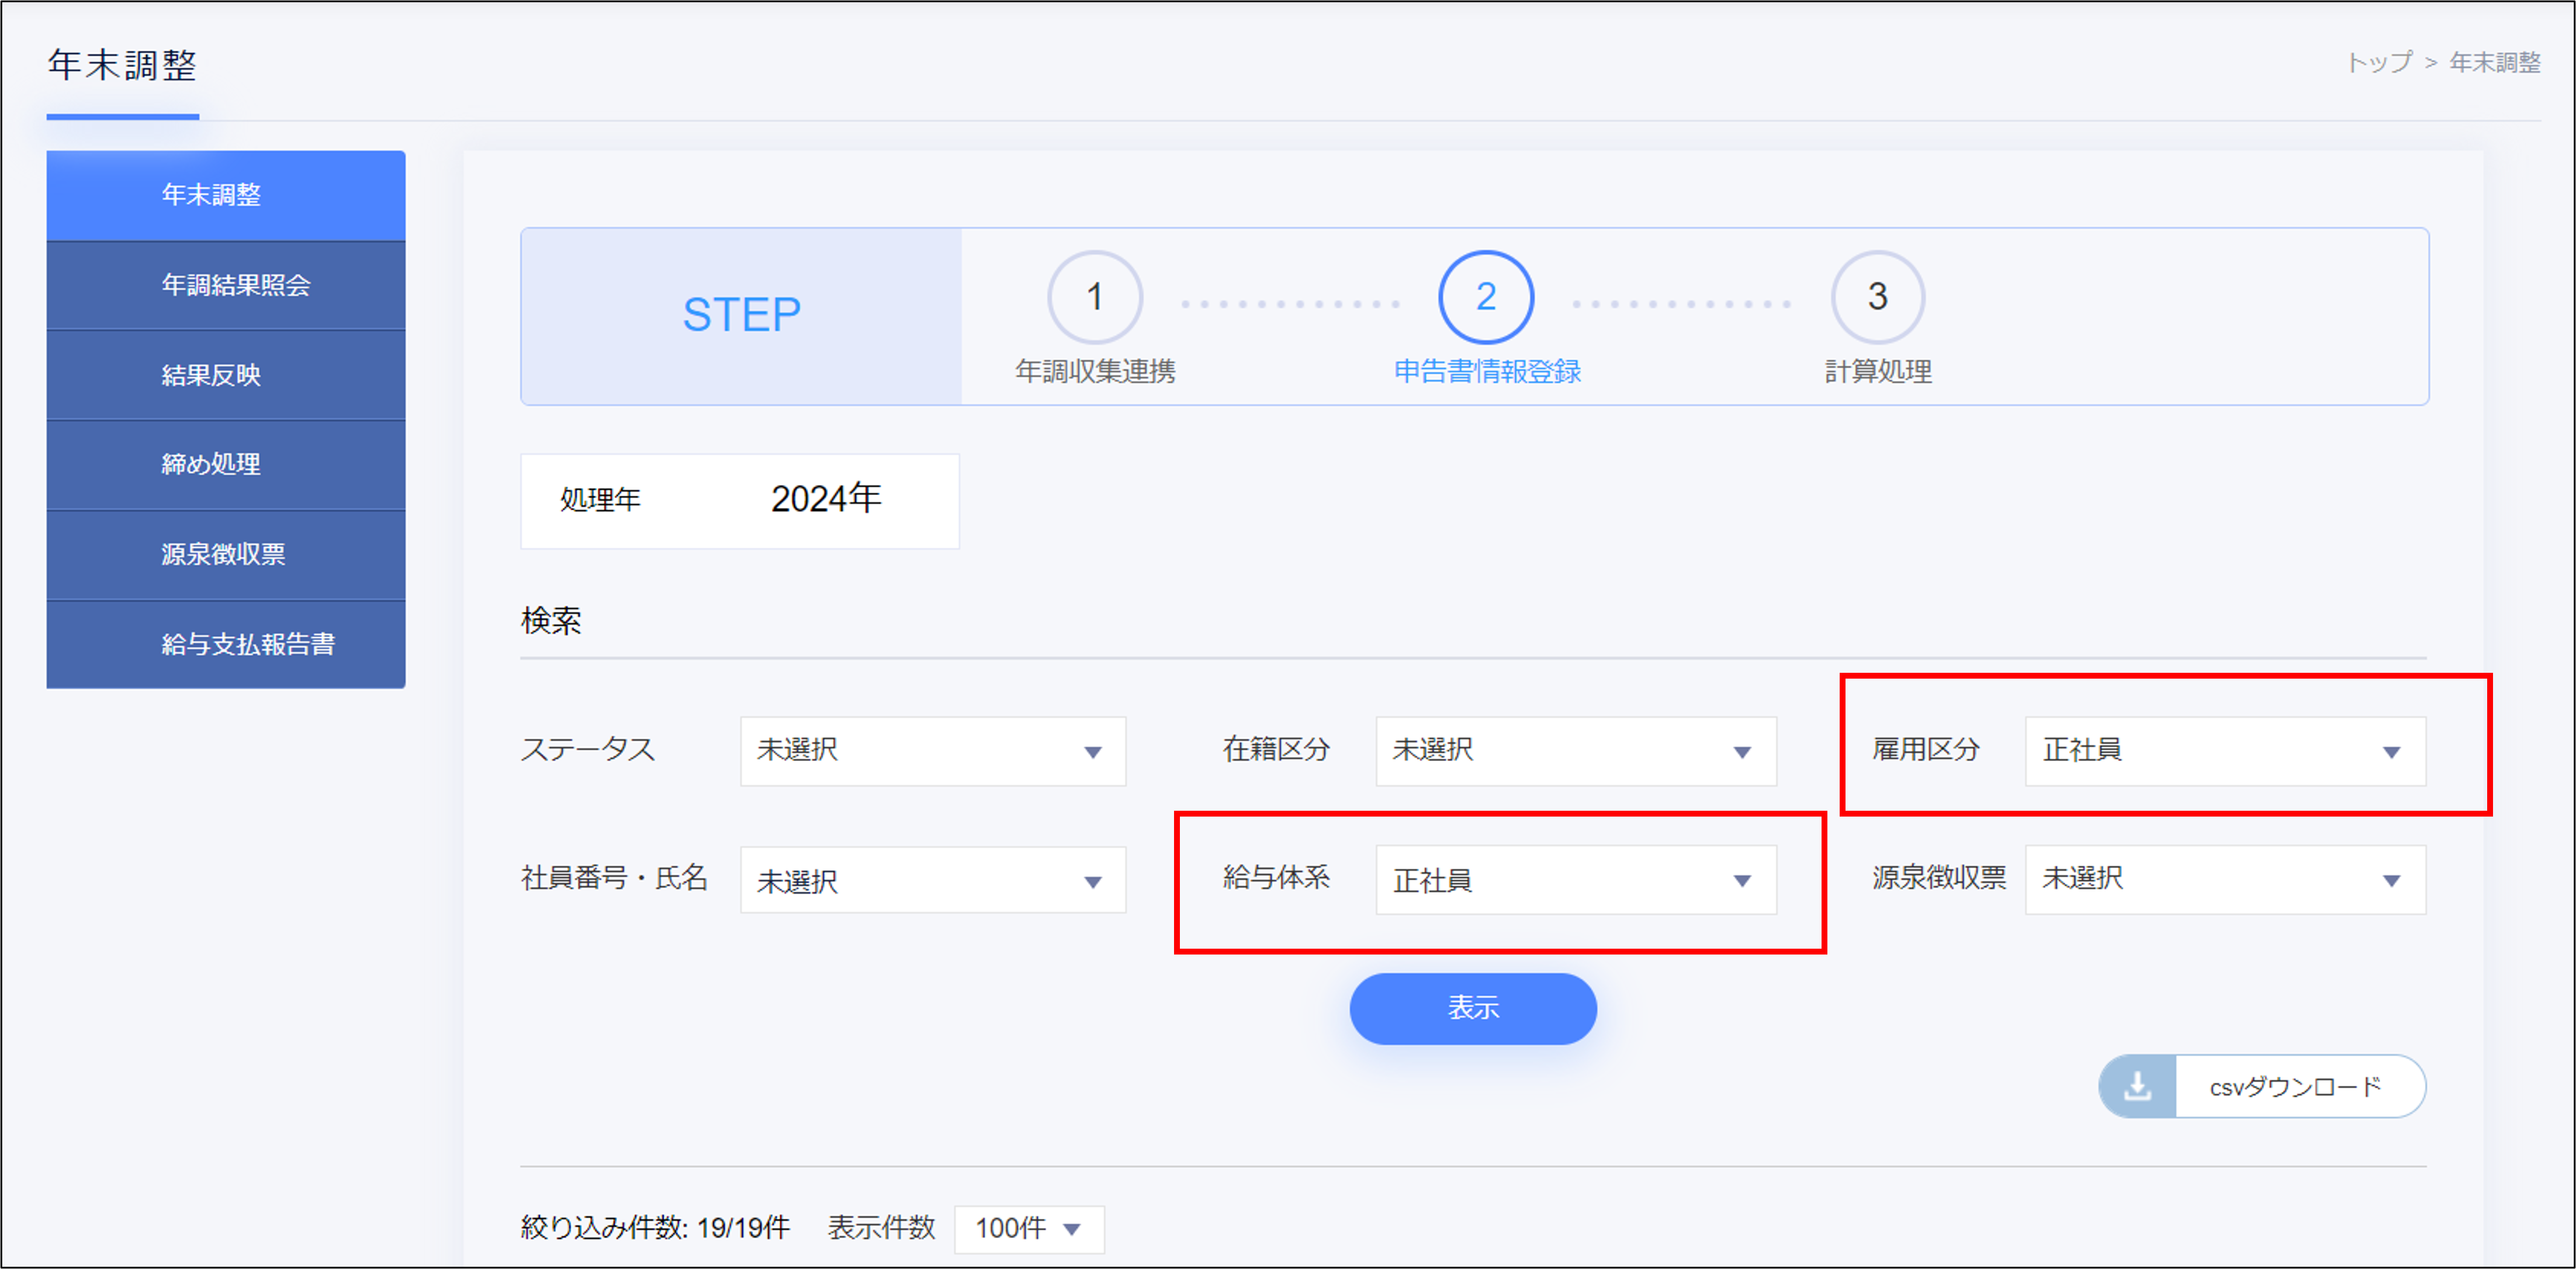The image size is (2576, 1269).
Task: Open the 在籍区分 dropdown
Action: (x=1575, y=751)
